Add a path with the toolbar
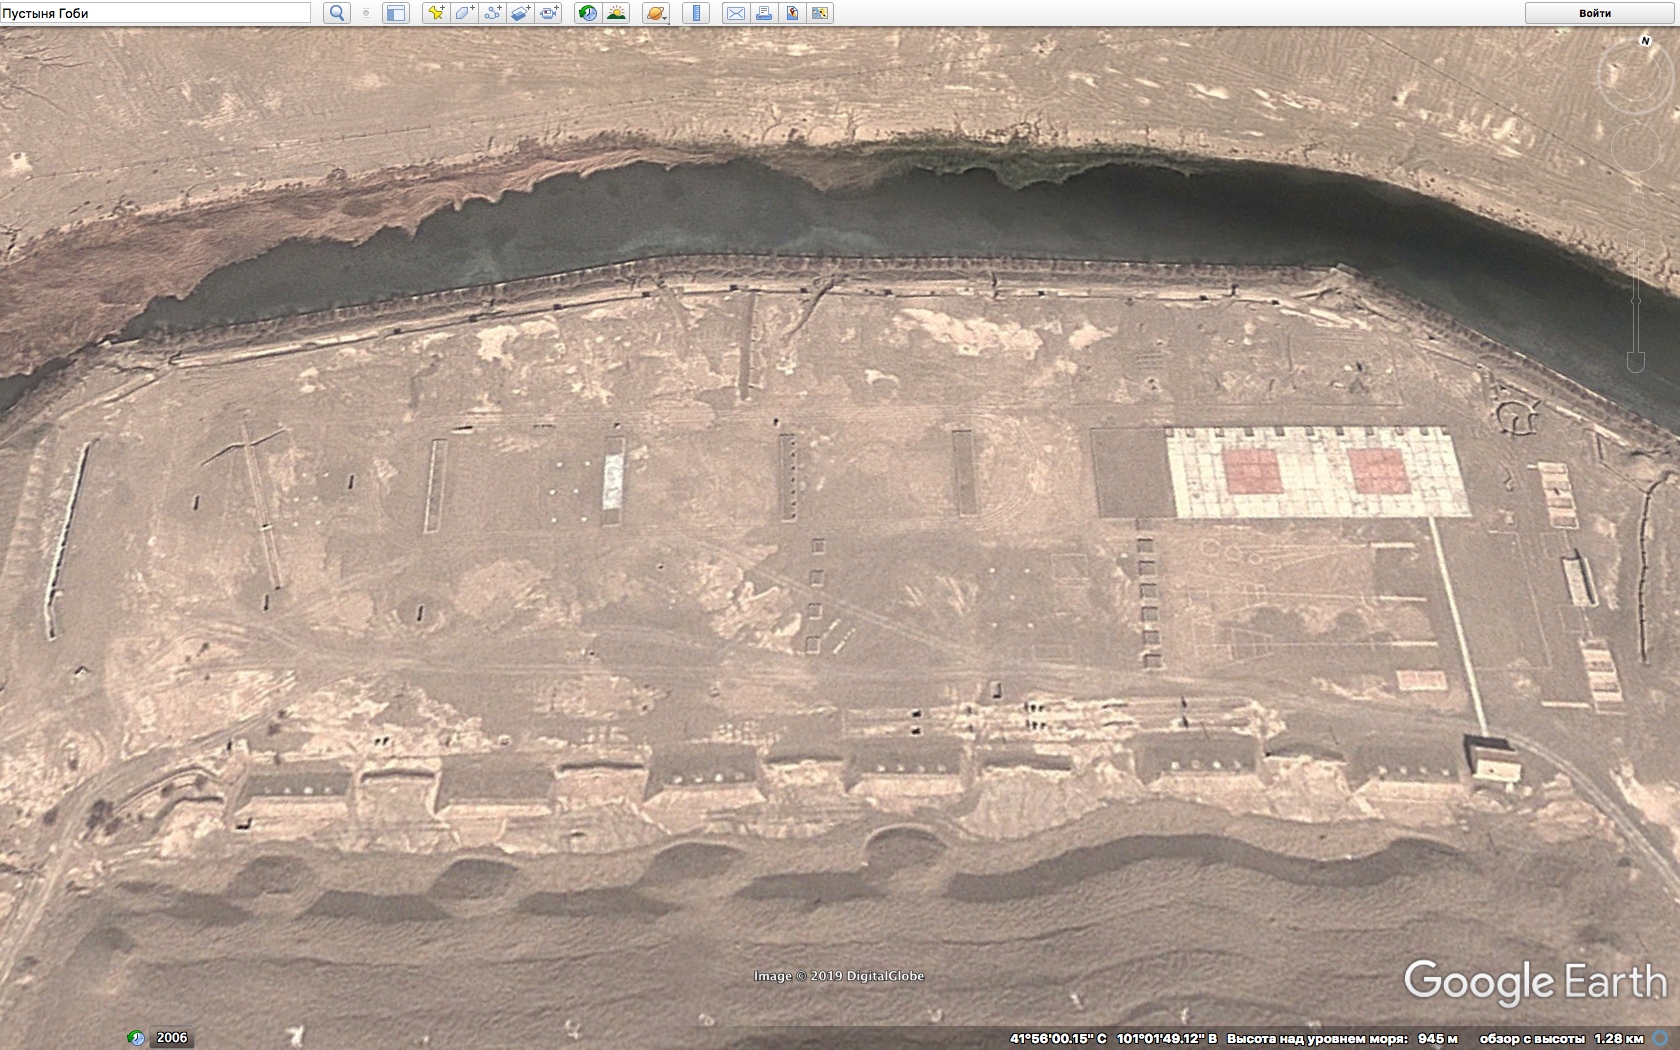This screenshot has width=1680, height=1050. pyautogui.click(x=492, y=13)
